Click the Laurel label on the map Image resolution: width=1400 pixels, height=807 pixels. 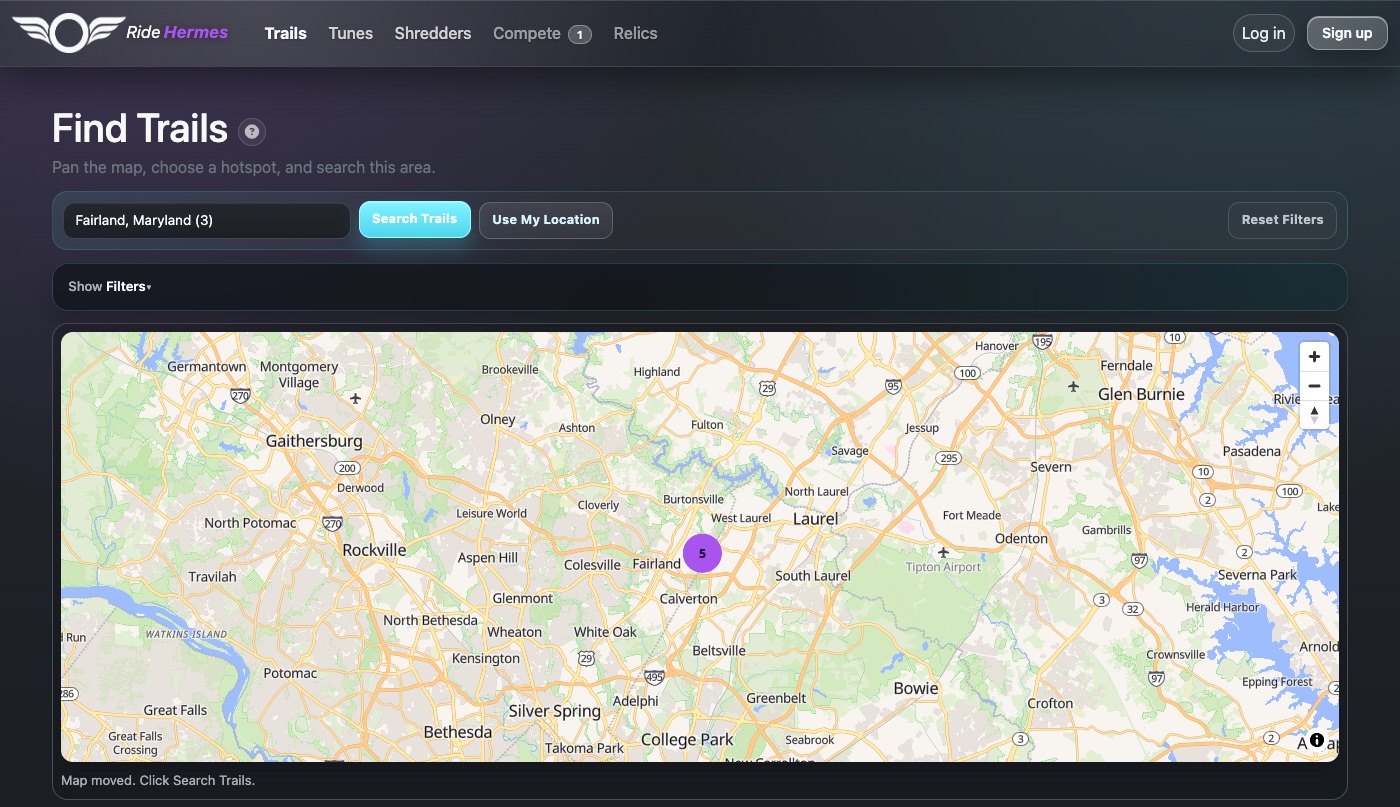tap(815, 519)
